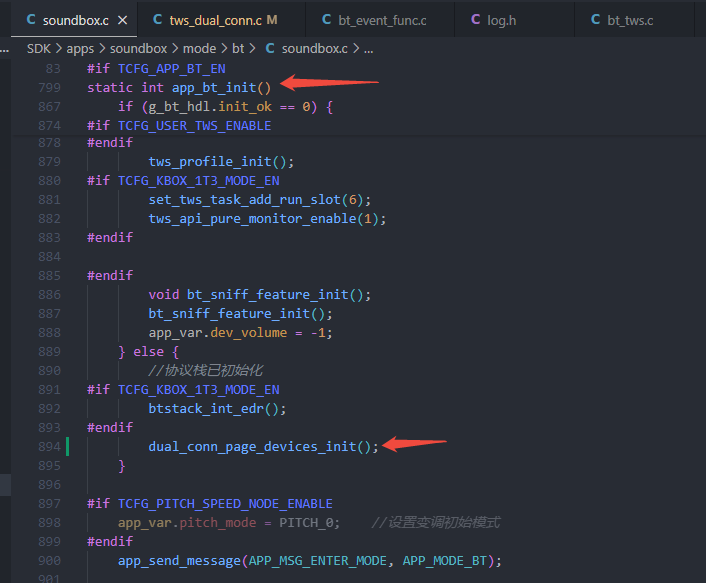This screenshot has width=706, height=583.
Task: Click on btstack_int_edr call
Action: point(206,409)
